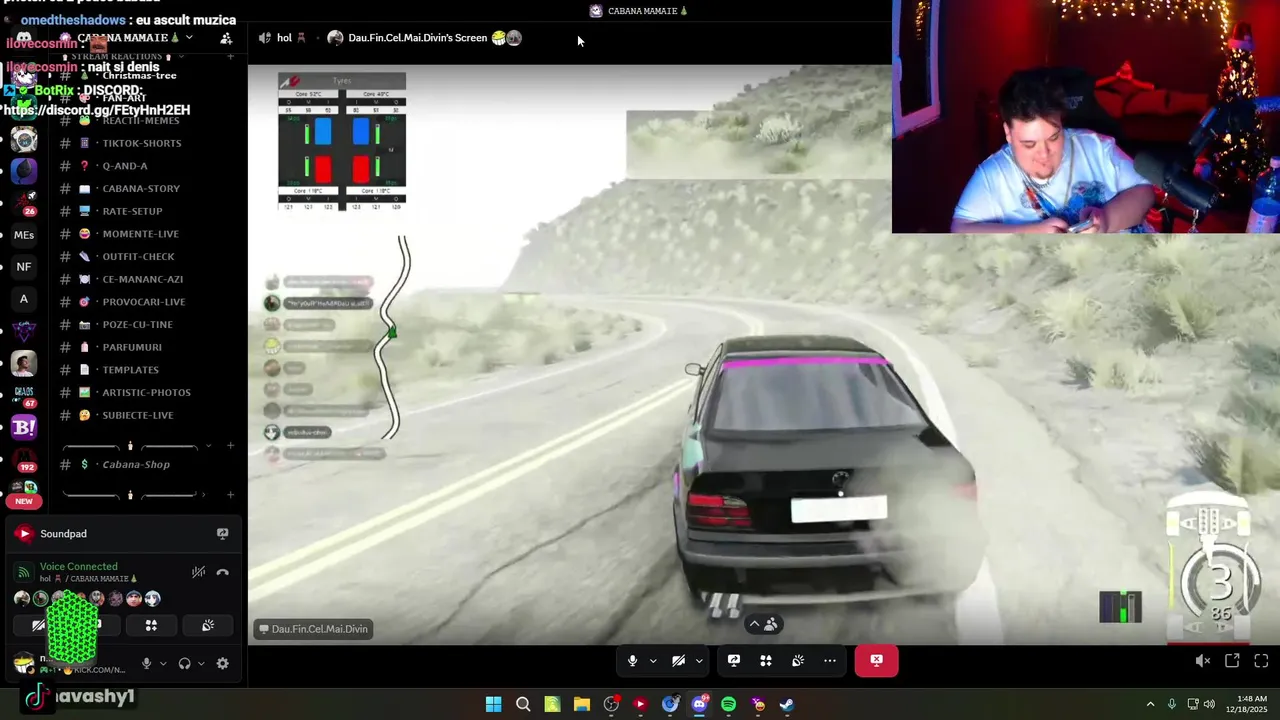Open the voice panel soundboard button
Viewport: 1280px width, 720px height.
208,625
